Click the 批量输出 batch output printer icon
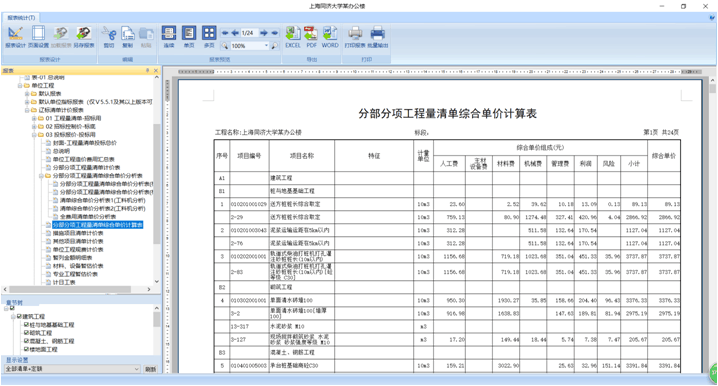718x386 pixels. click(x=378, y=37)
